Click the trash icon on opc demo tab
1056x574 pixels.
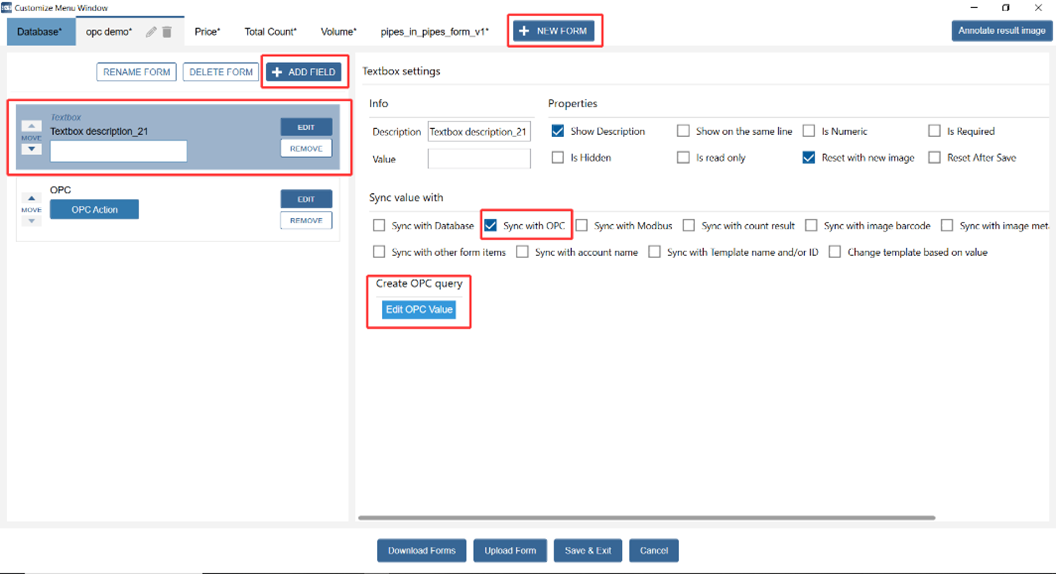pyautogui.click(x=167, y=32)
